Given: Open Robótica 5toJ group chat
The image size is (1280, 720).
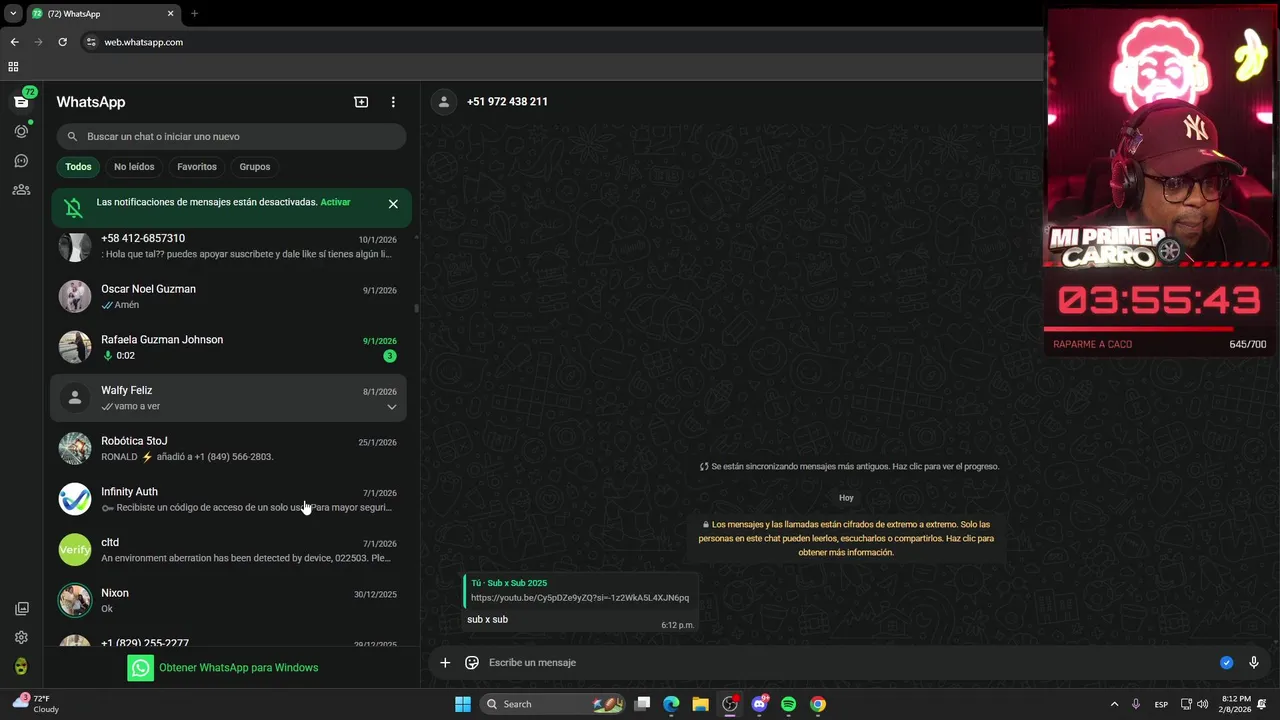Looking at the screenshot, I should pyautogui.click(x=229, y=448).
